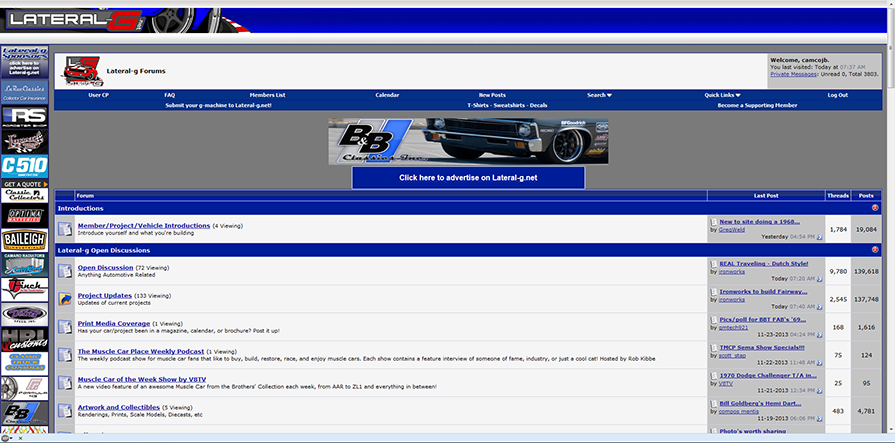Click the Print Media Coverage forum status icon
This screenshot has height=443, width=895.
(x=65, y=327)
